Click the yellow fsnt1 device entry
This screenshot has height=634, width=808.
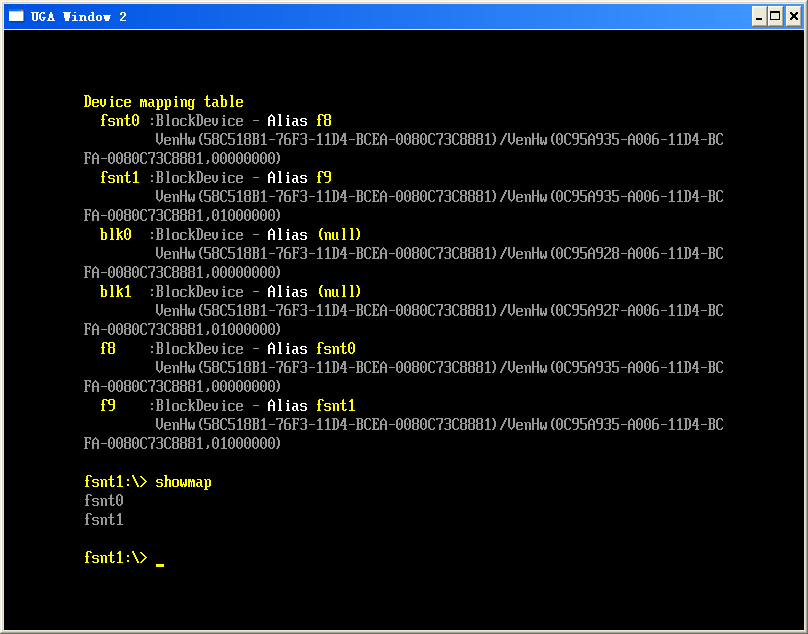(120, 178)
